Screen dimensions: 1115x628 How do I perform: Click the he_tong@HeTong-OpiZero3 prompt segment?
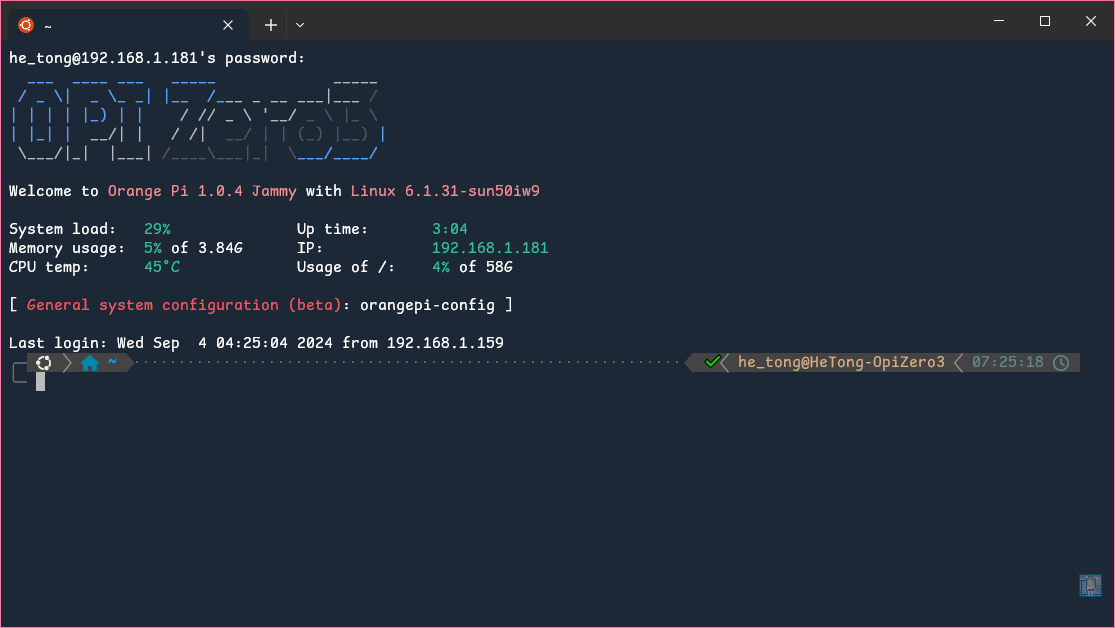840,362
